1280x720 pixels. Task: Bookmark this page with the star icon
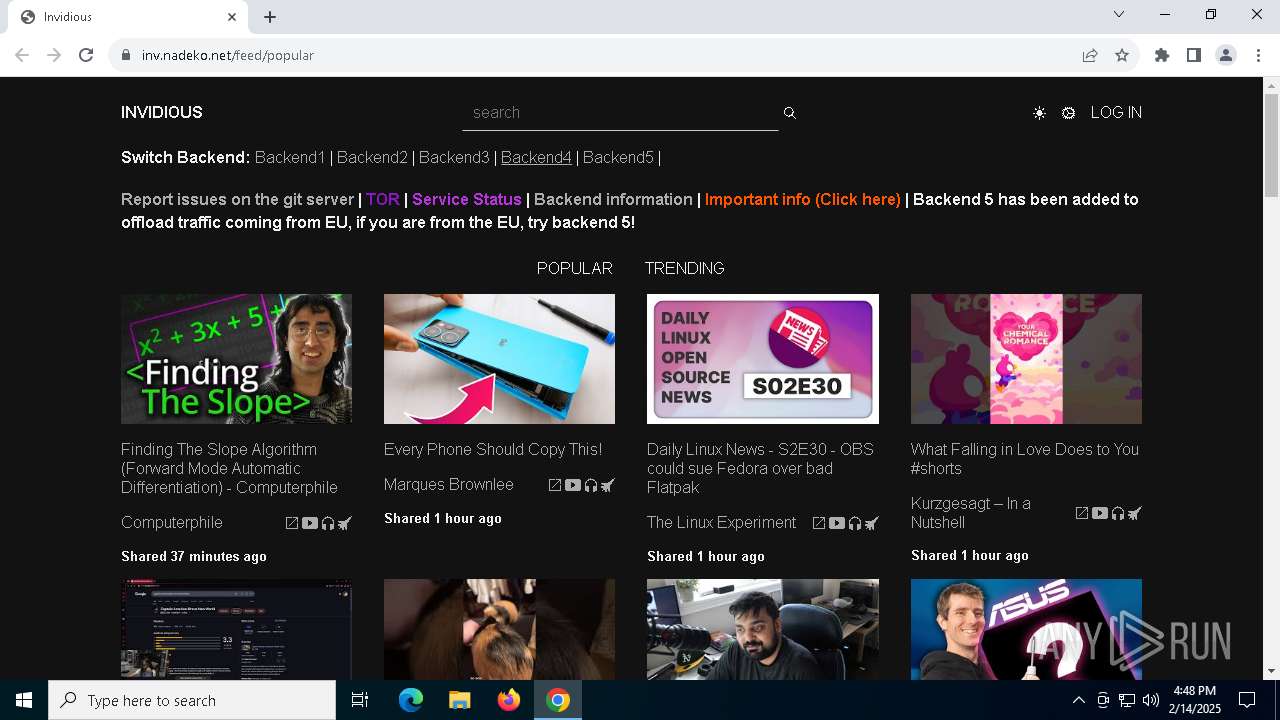(1122, 55)
